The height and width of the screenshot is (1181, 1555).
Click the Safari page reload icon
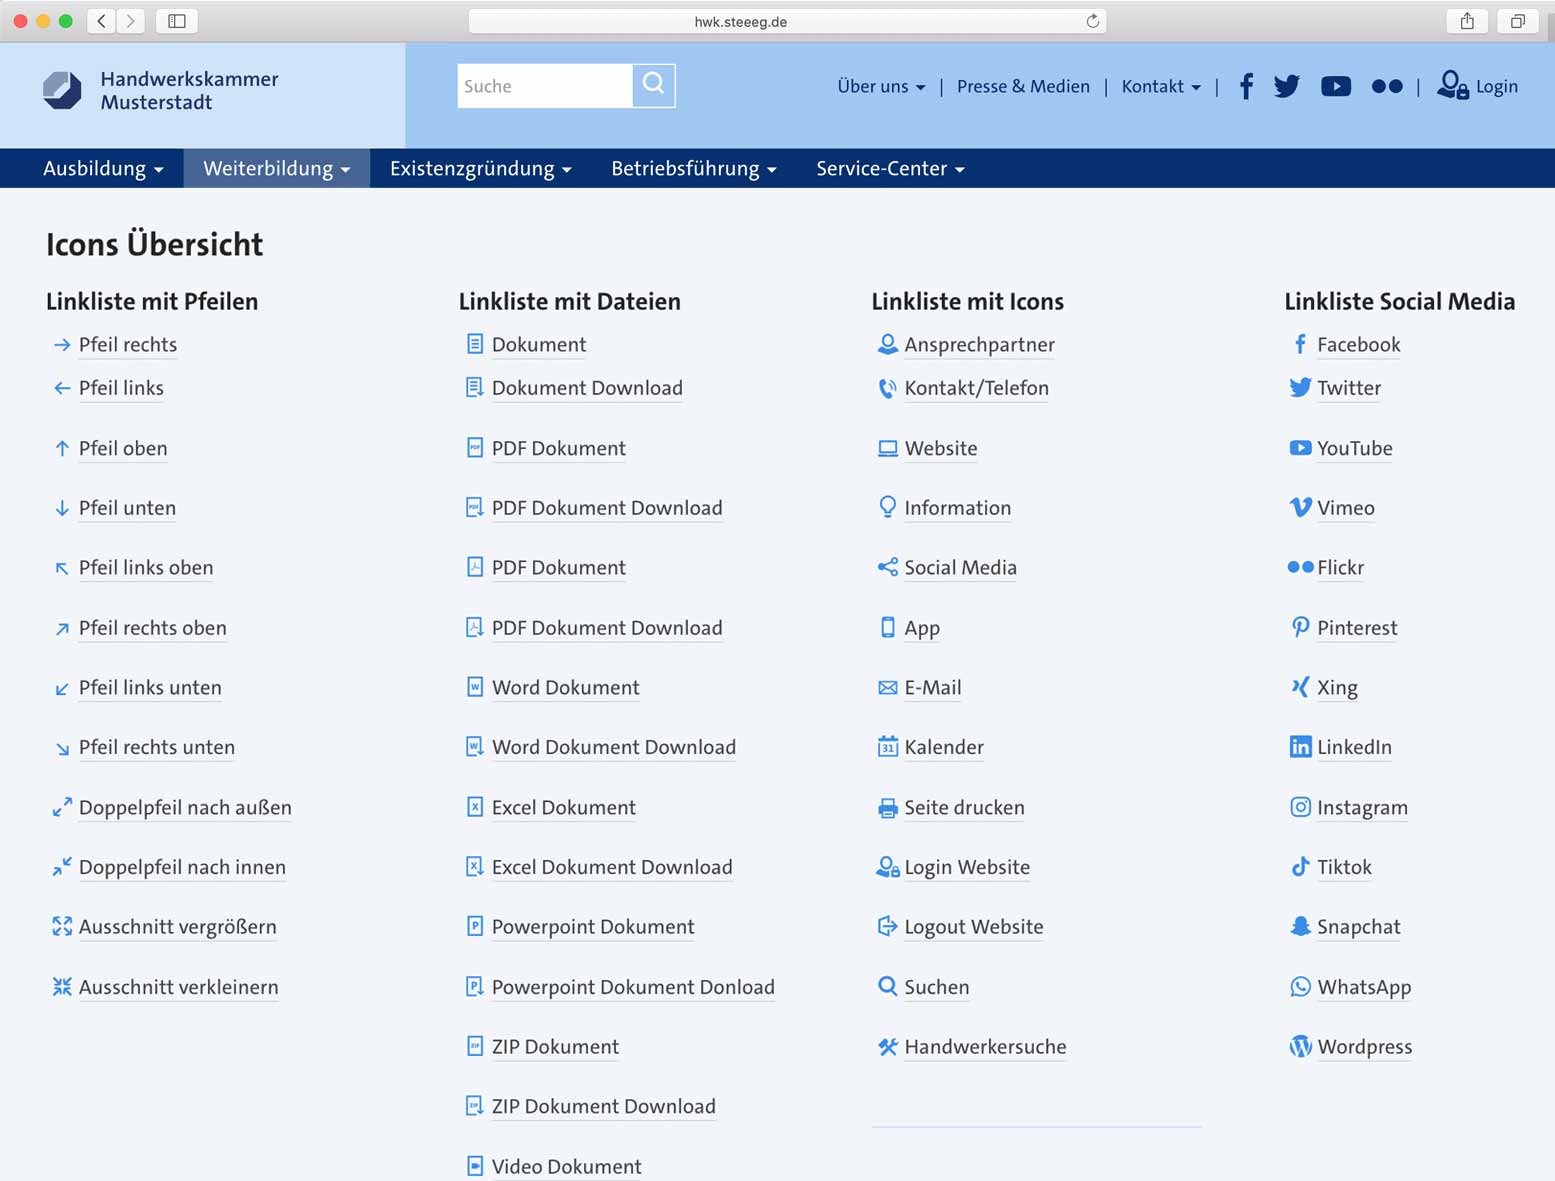click(x=1092, y=21)
